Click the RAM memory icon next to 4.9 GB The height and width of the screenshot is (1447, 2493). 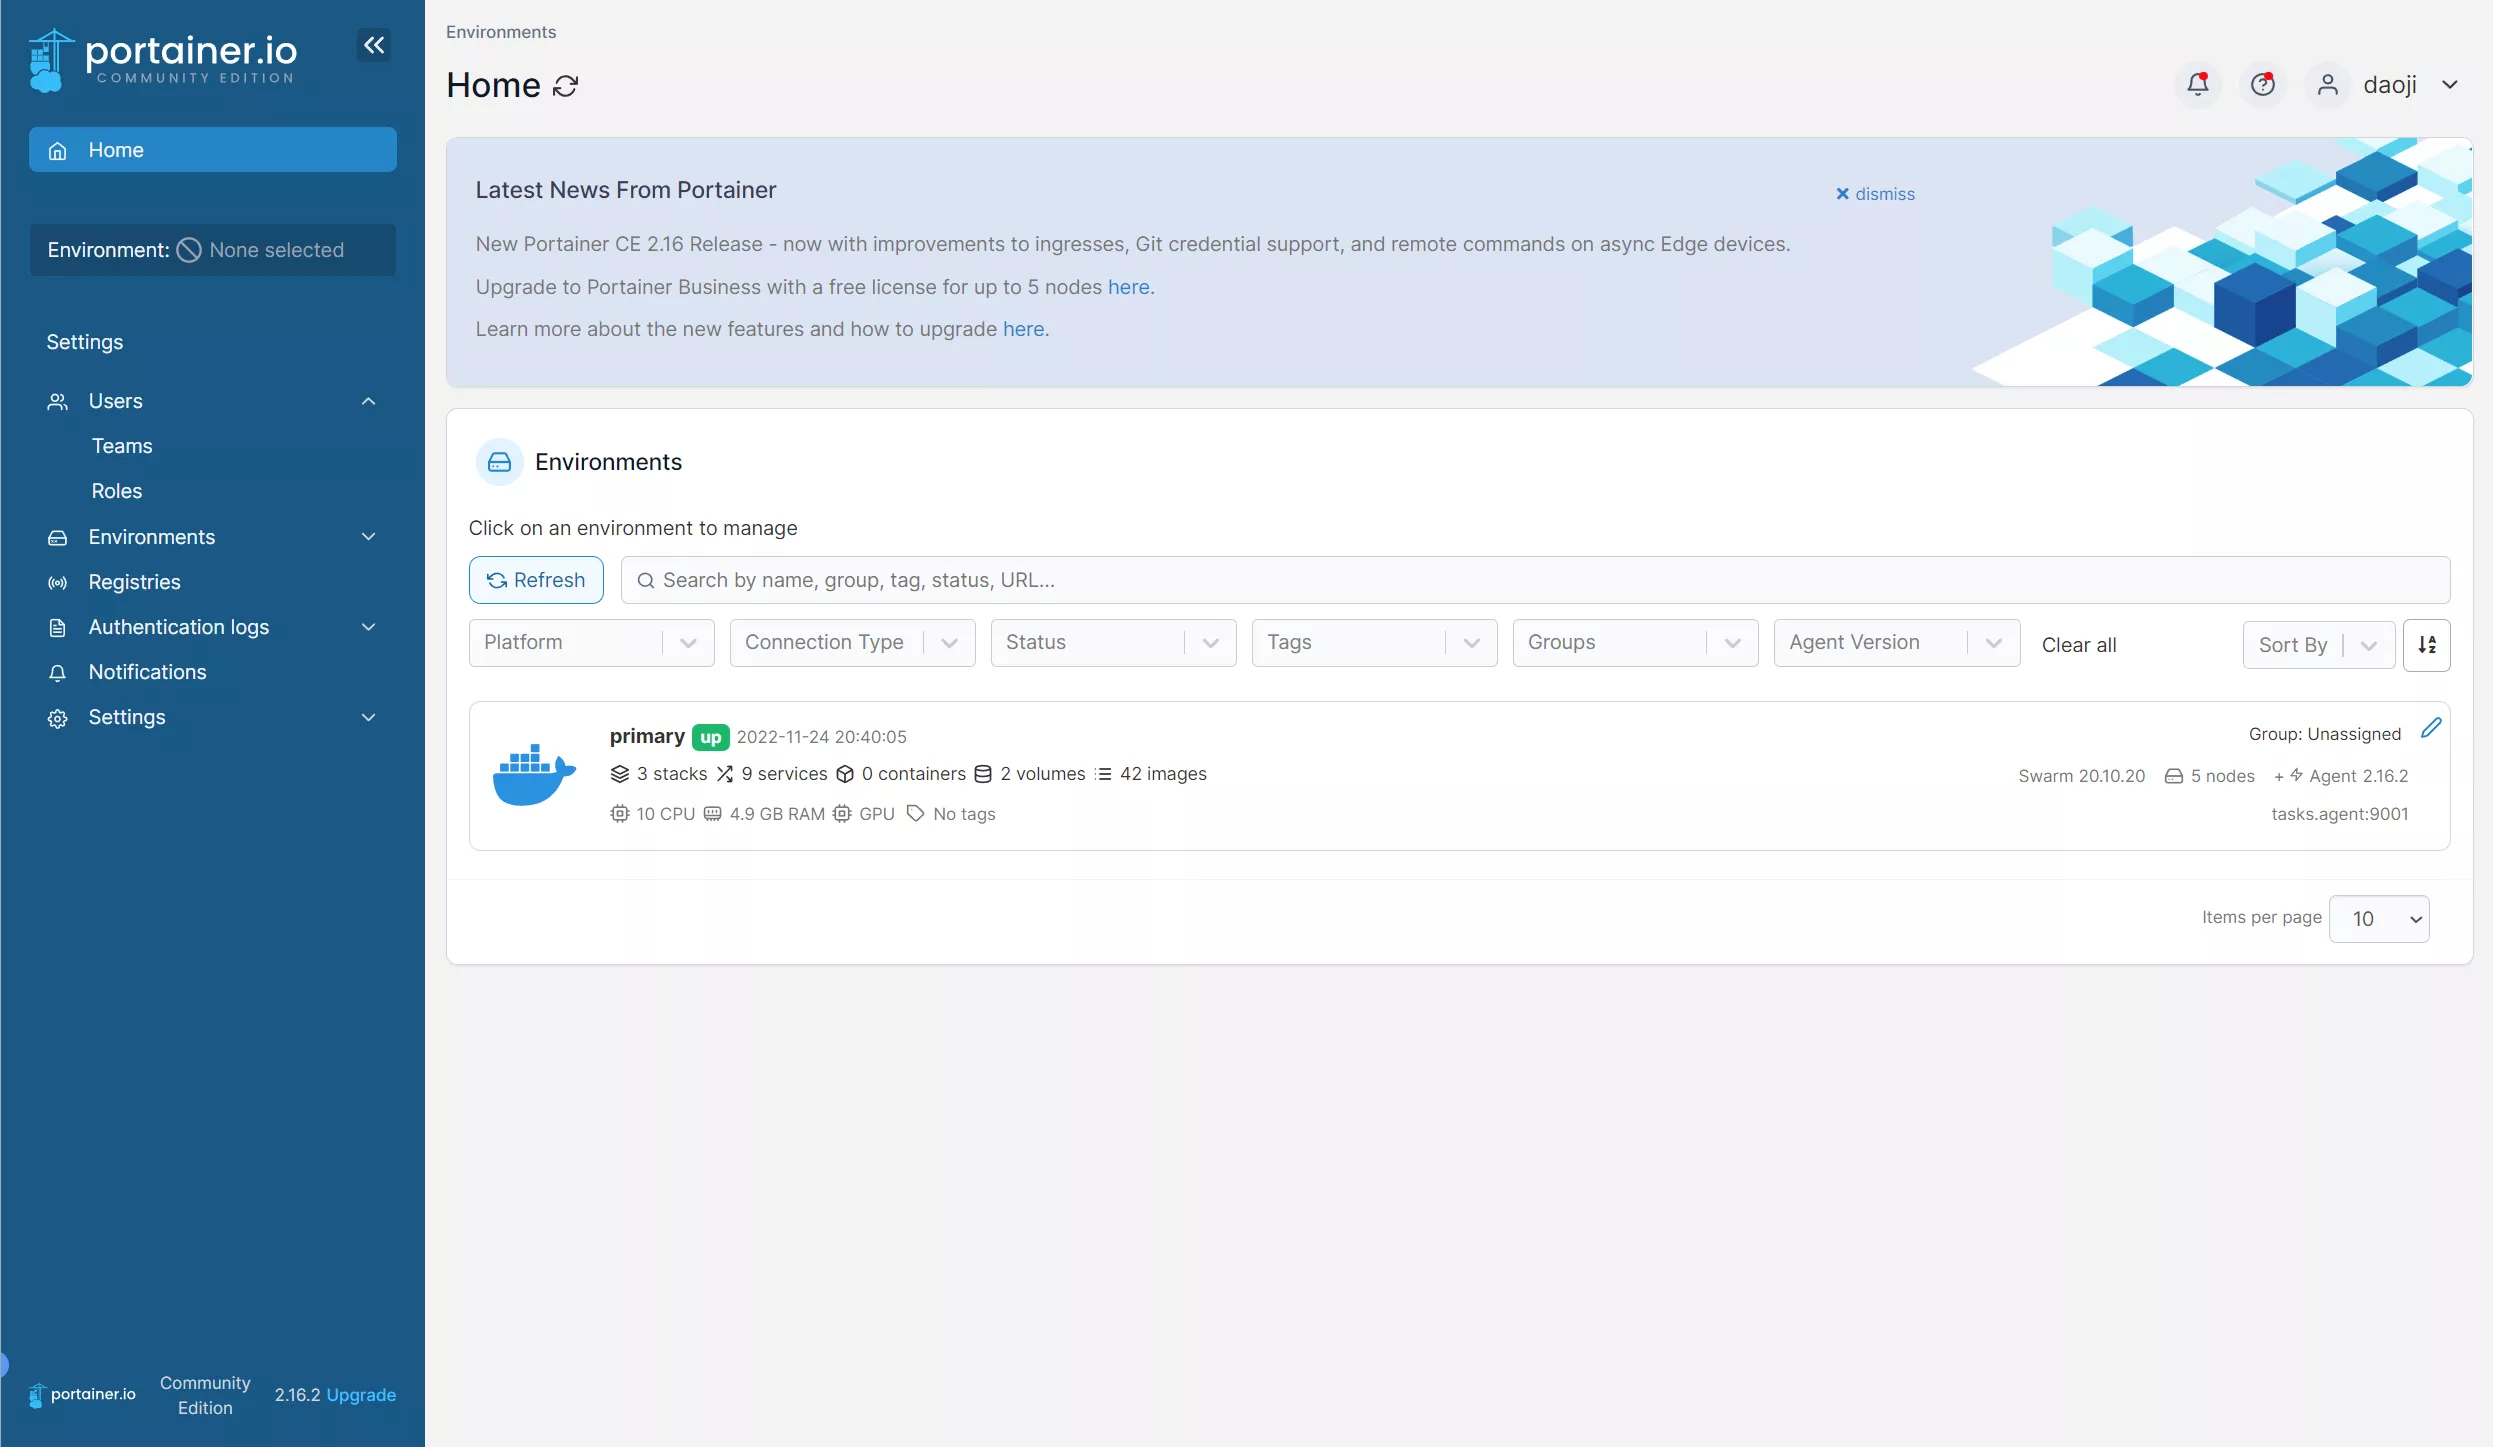point(712,814)
